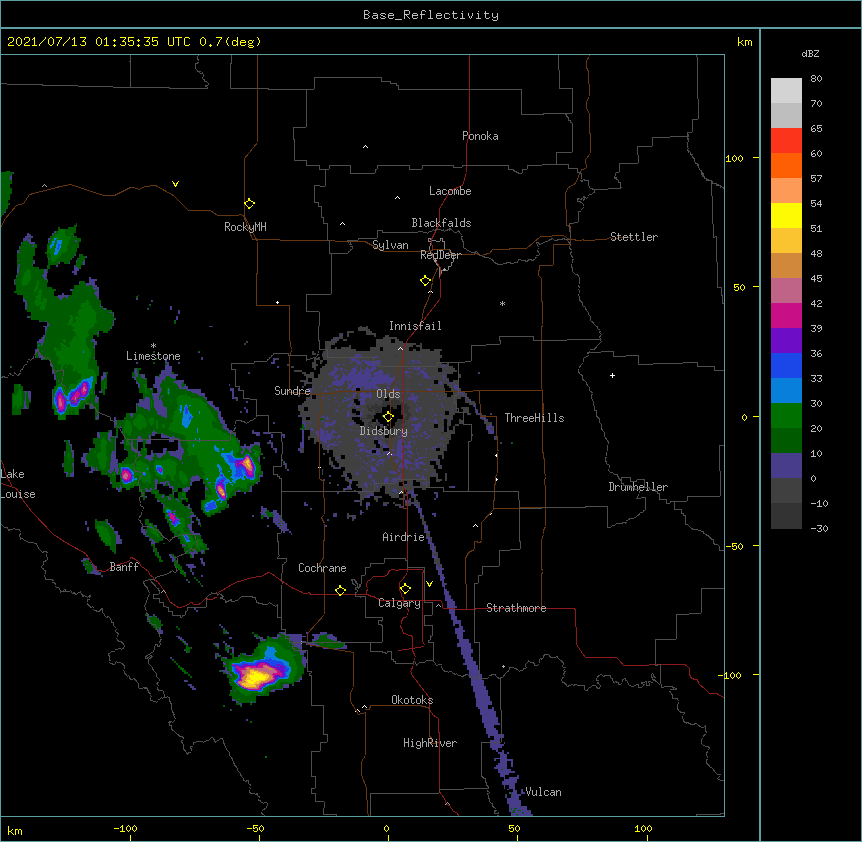Click the Limestone label
Image resolution: width=862 pixels, height=842 pixels.
[x=153, y=356]
